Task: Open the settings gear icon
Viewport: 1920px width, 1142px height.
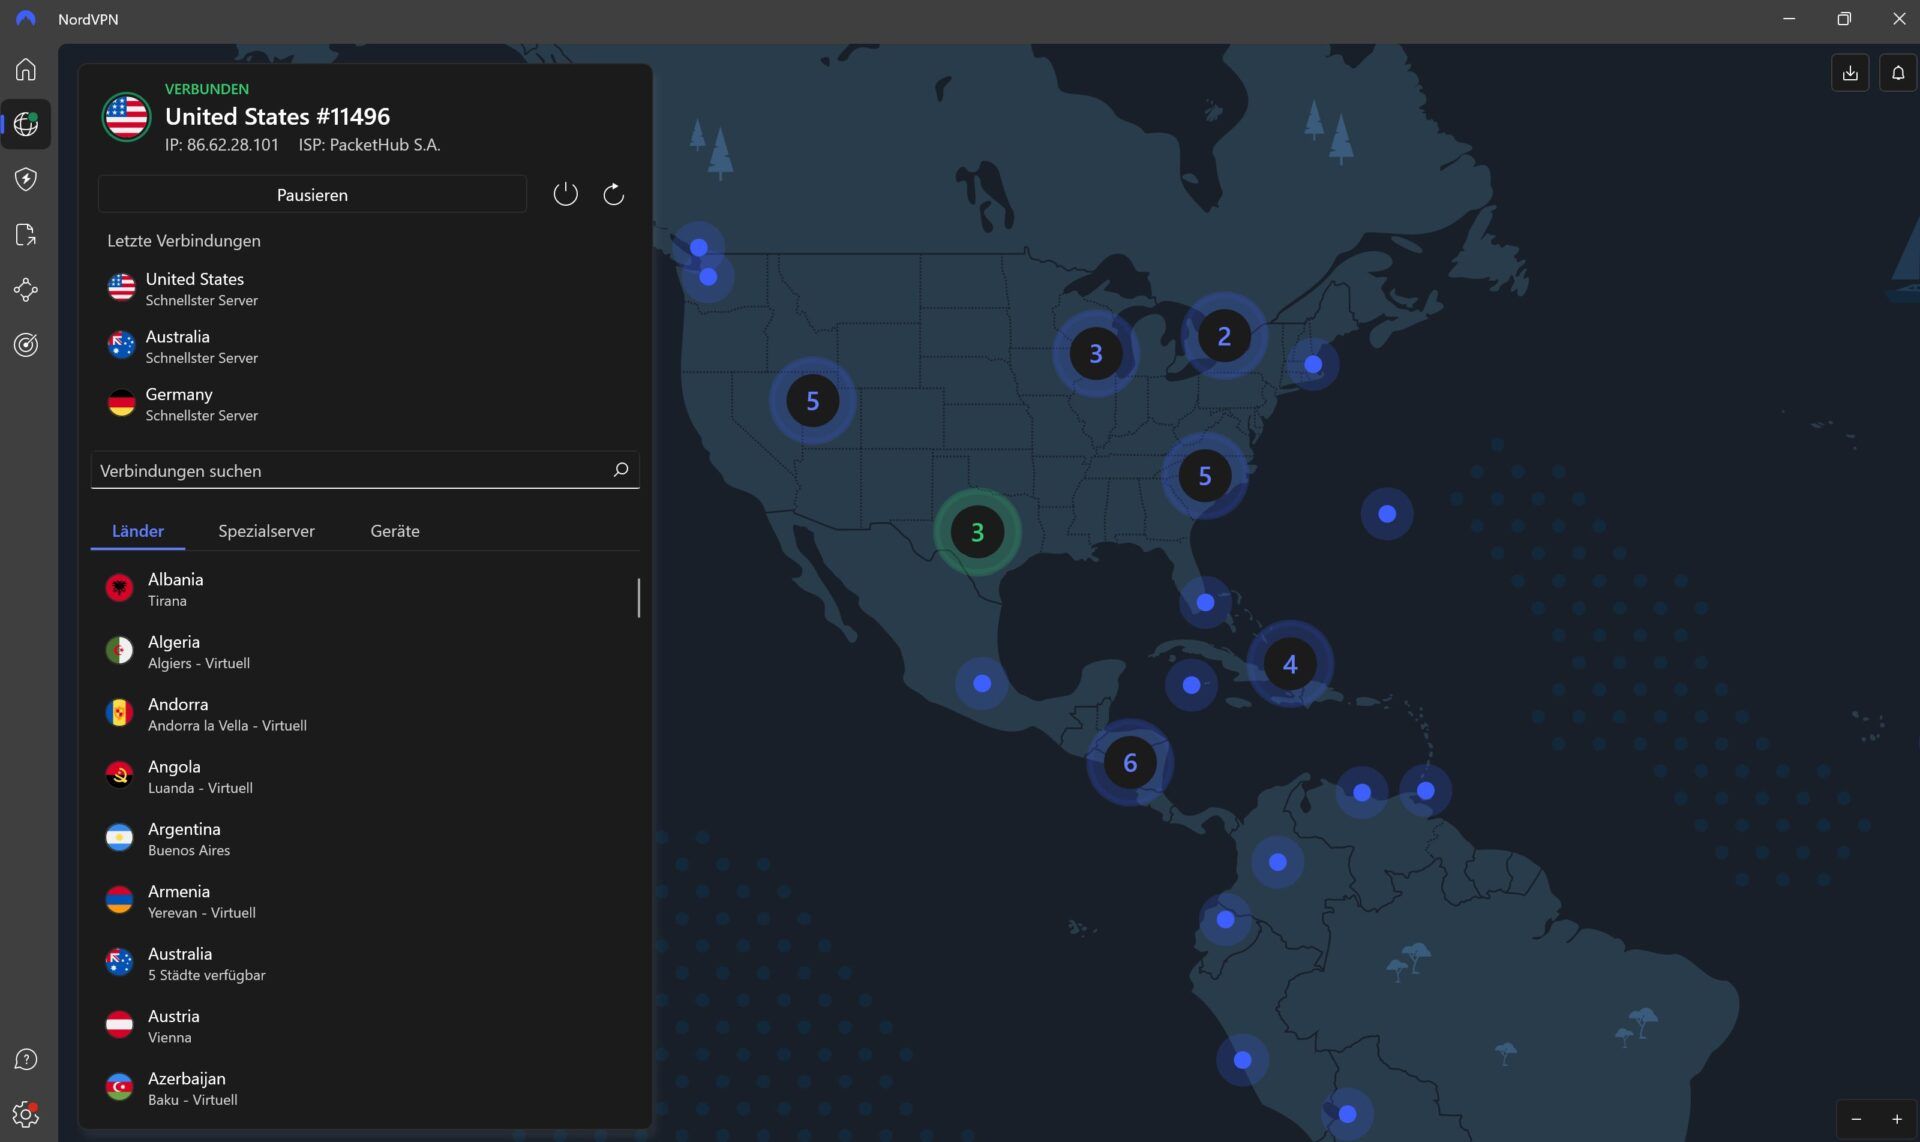Action: [x=26, y=1114]
